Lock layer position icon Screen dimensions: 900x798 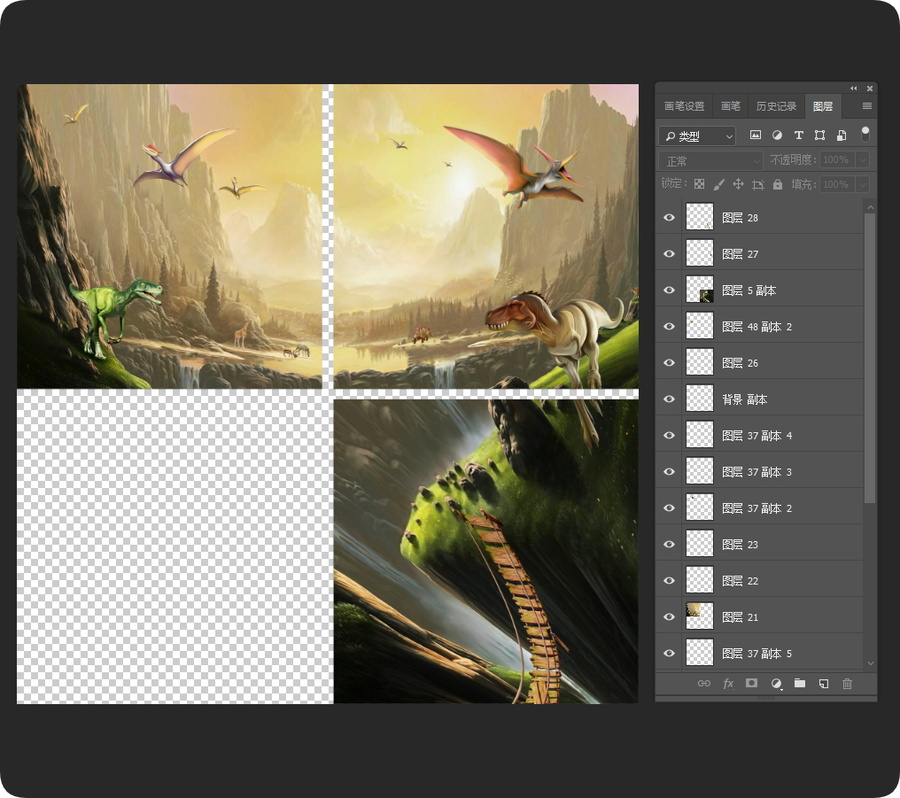coord(738,184)
